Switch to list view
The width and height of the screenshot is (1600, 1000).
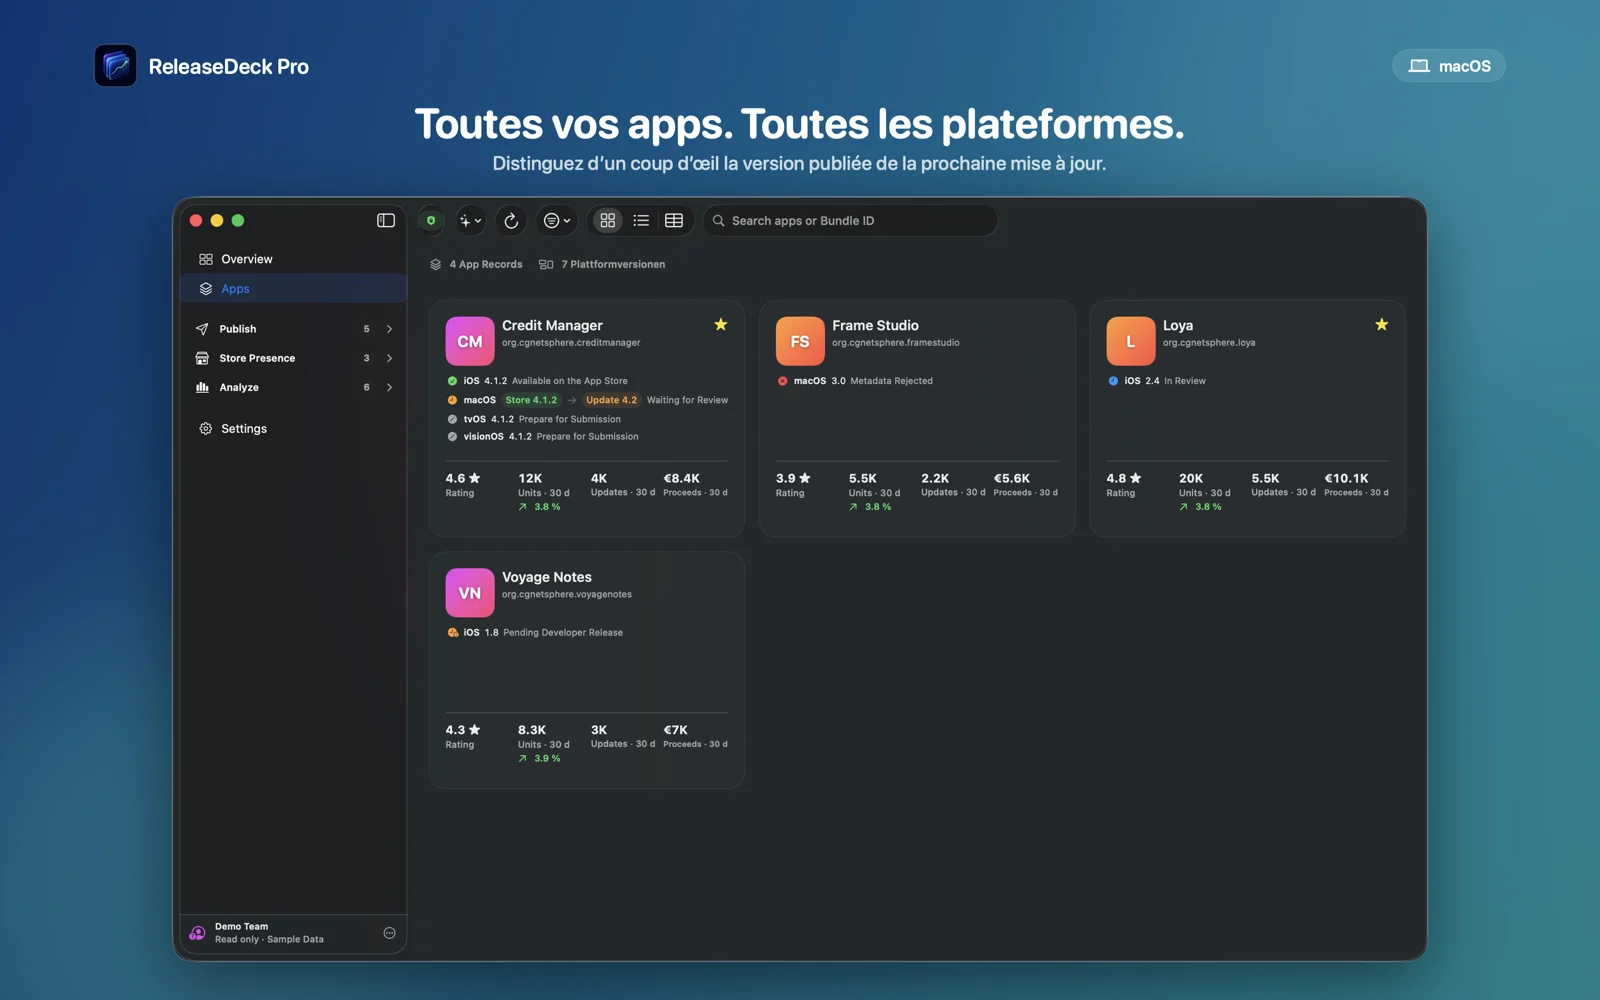tap(641, 220)
